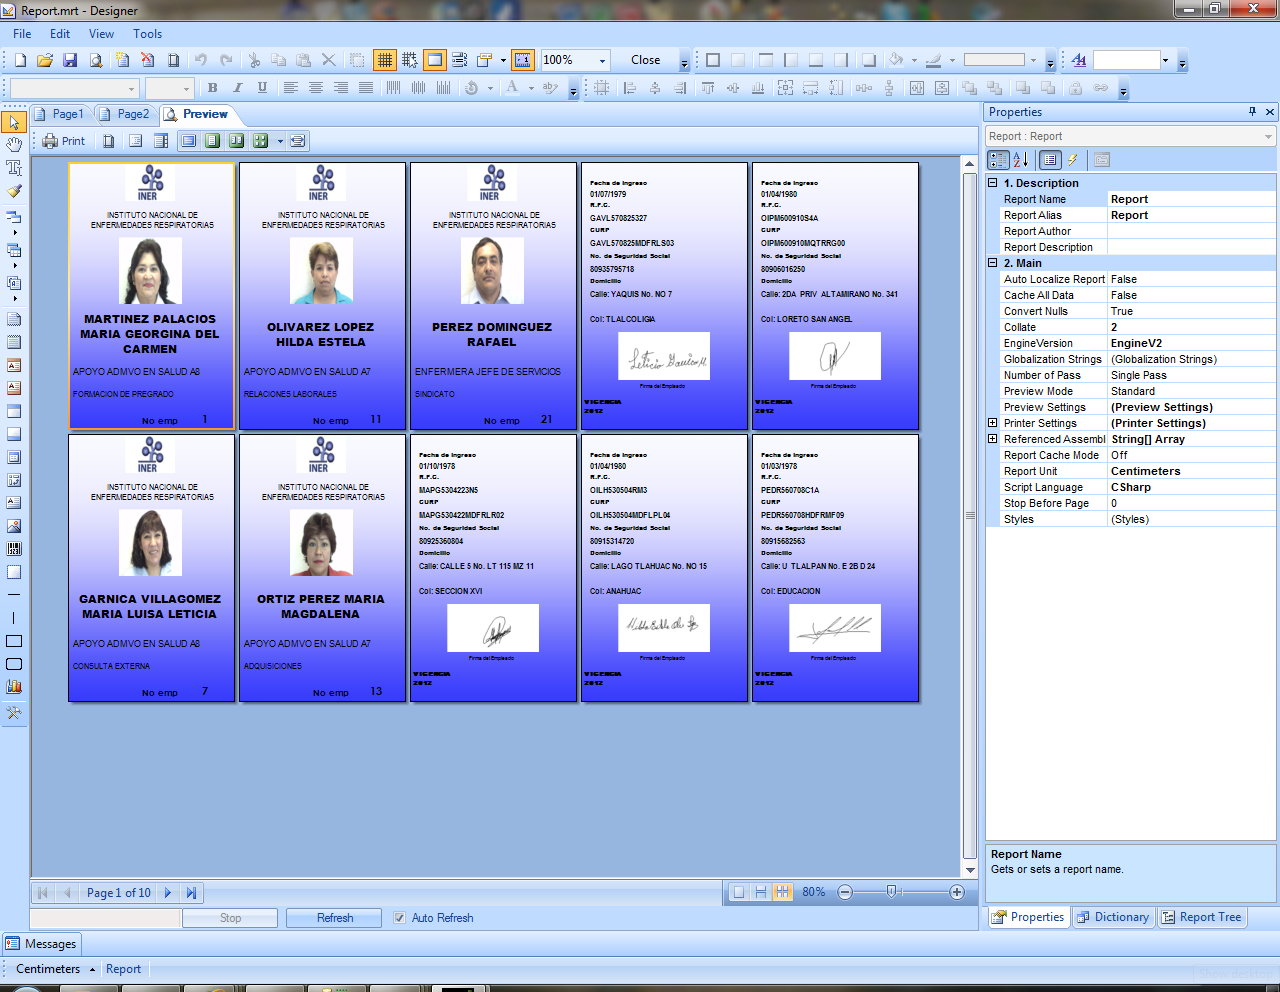Collapse the Main category
The height and width of the screenshot is (992, 1280).
coord(993,263)
